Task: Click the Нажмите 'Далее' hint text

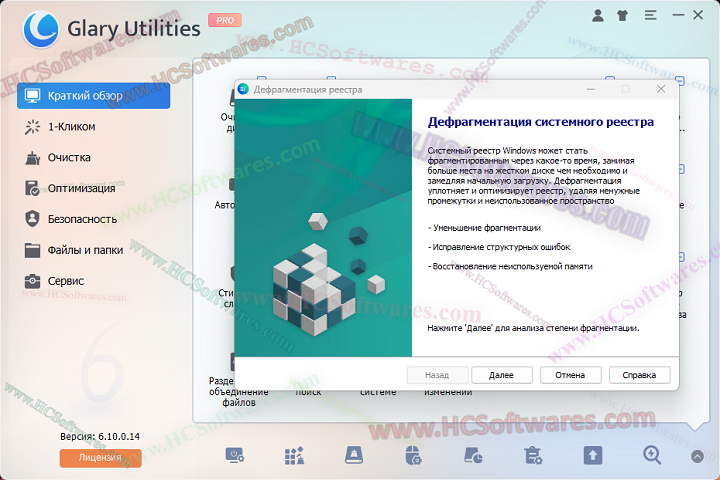Action: click(533, 328)
